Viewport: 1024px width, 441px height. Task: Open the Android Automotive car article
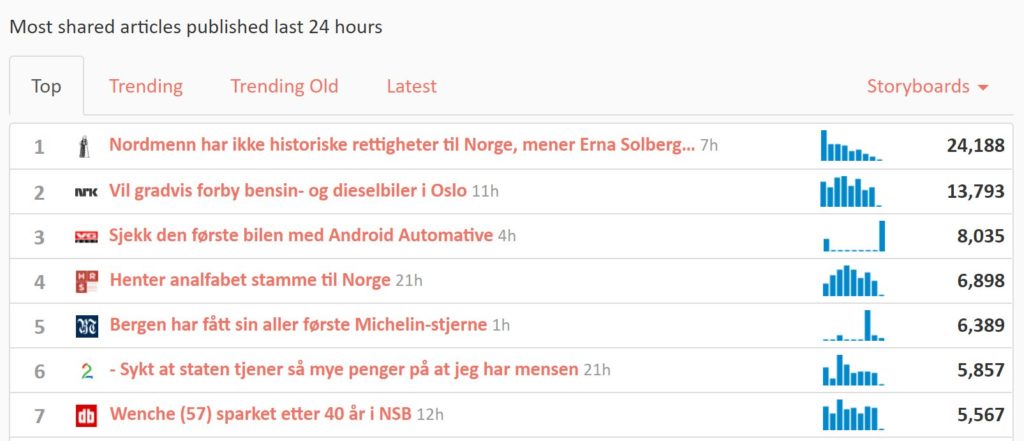301,236
